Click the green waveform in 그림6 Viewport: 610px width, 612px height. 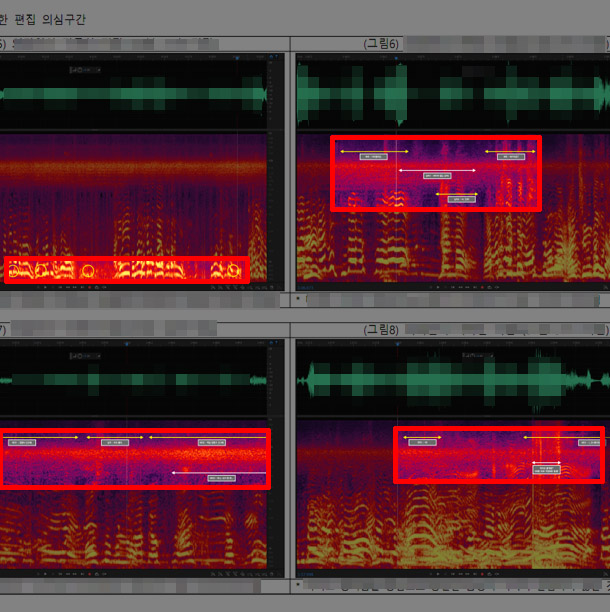coord(450,95)
